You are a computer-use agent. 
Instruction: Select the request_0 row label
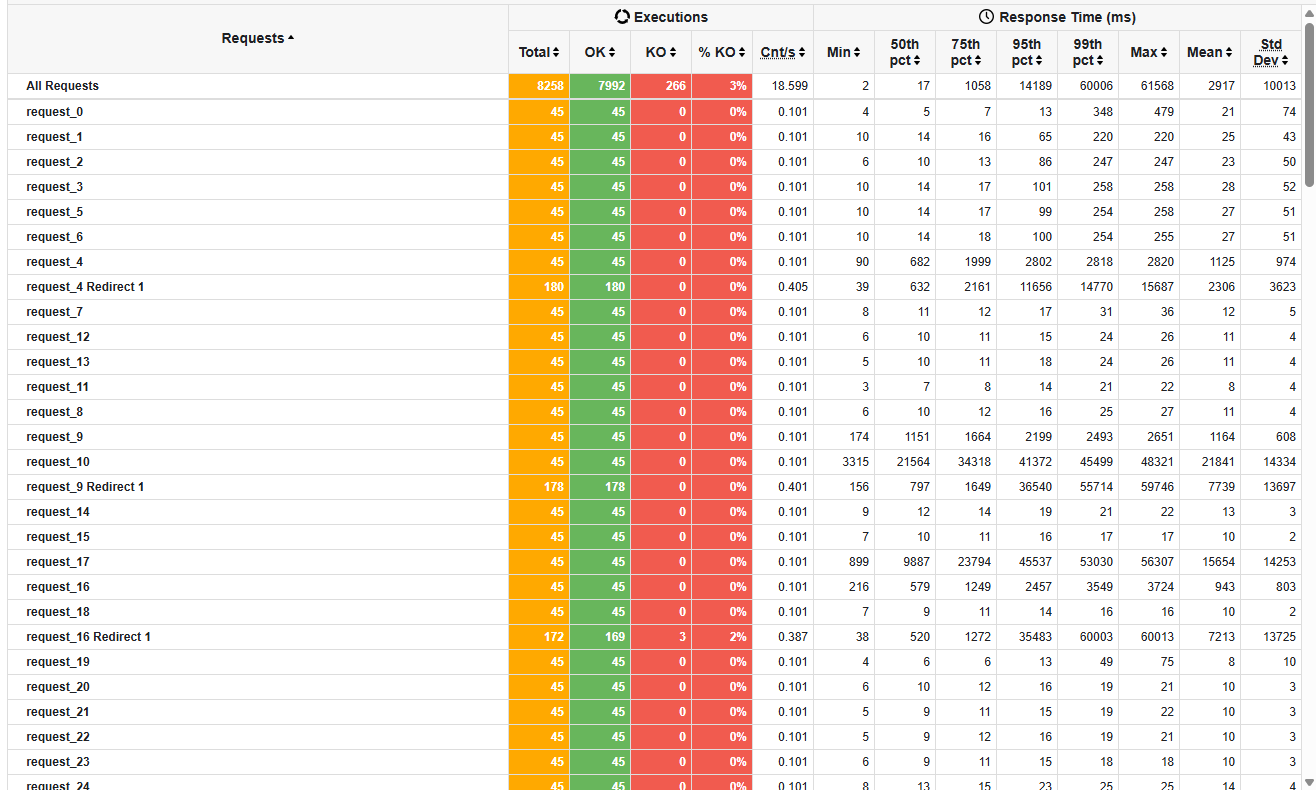54,112
